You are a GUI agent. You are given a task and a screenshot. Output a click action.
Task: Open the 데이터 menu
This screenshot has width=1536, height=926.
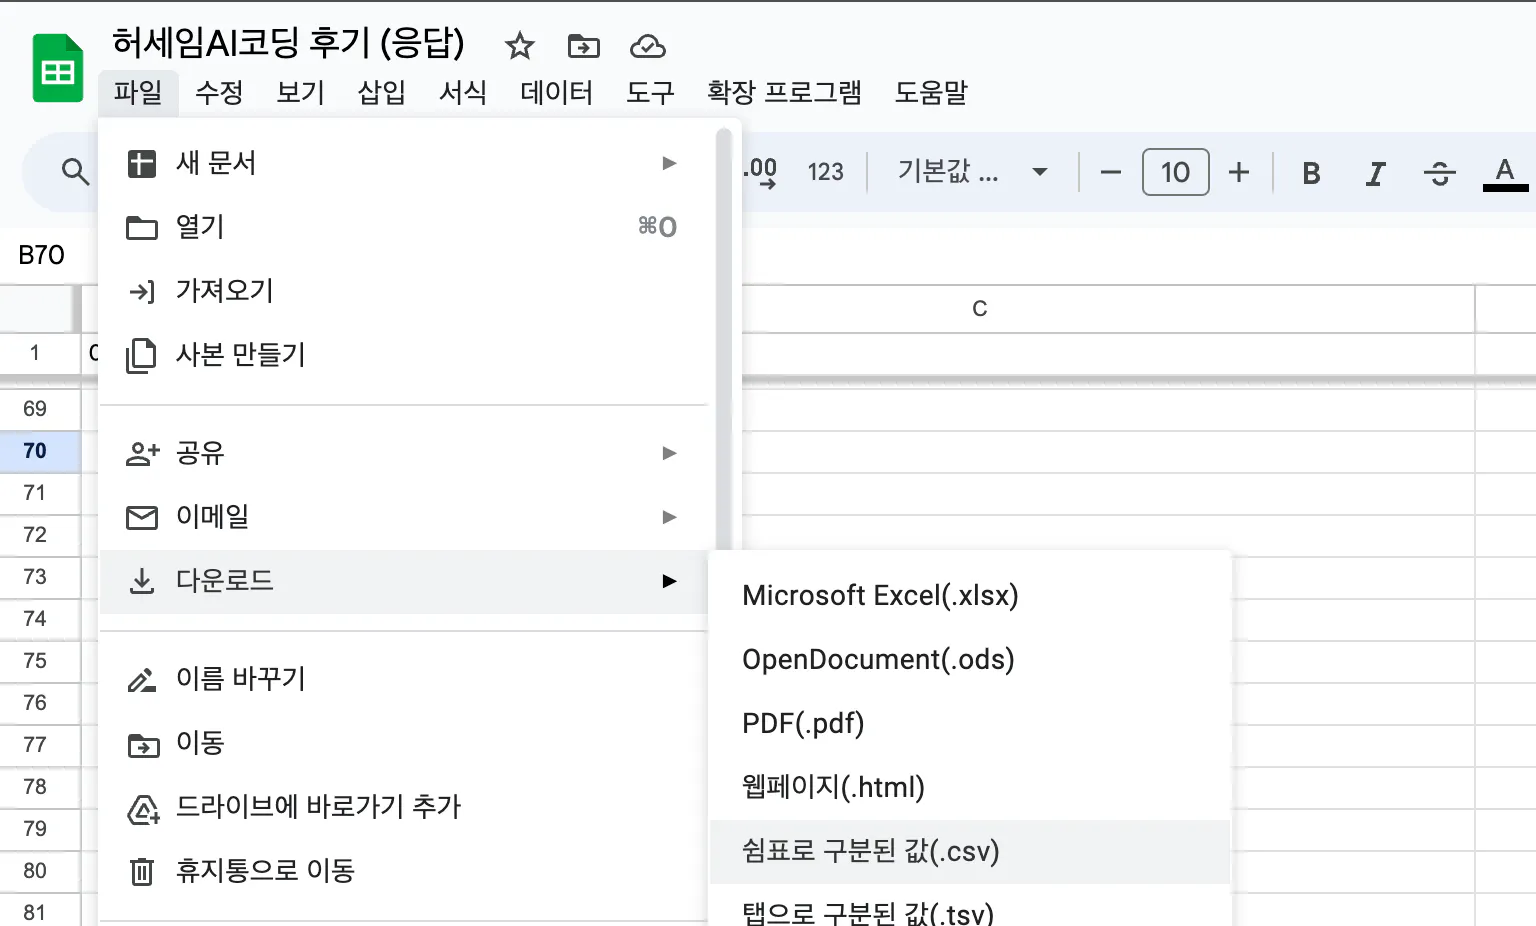click(x=557, y=93)
